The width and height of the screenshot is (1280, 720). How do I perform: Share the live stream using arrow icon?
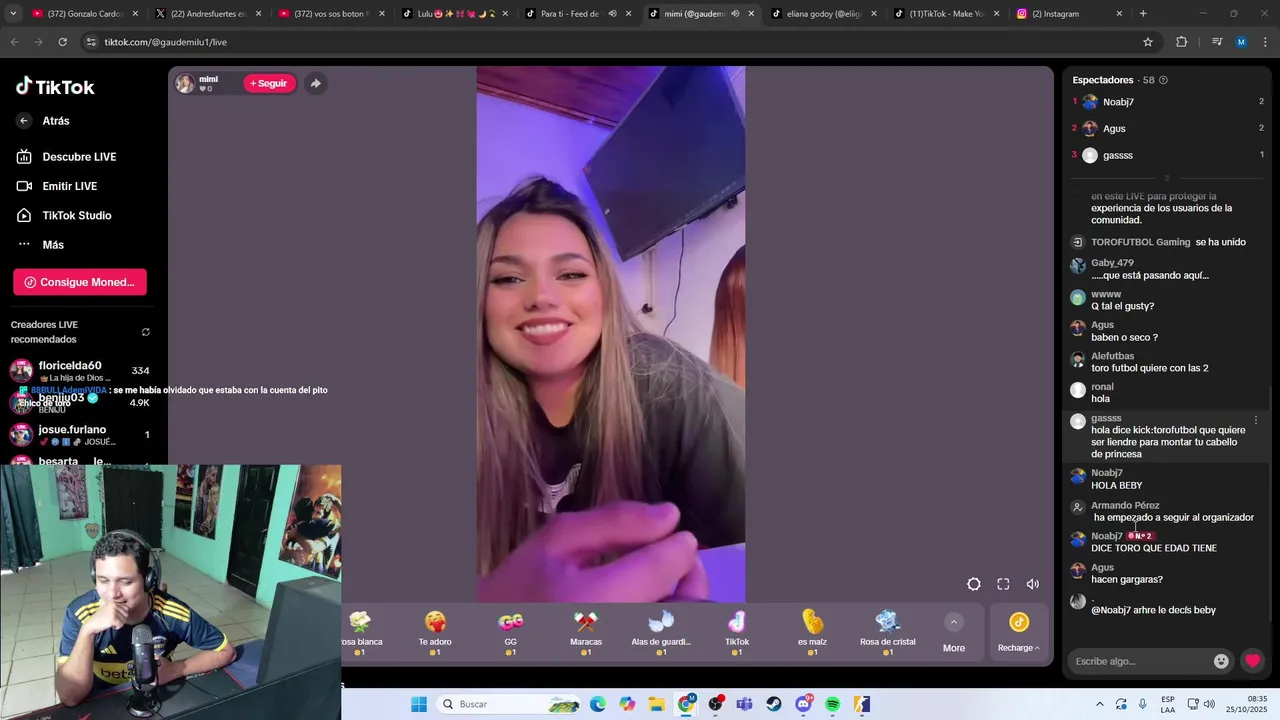tap(315, 84)
